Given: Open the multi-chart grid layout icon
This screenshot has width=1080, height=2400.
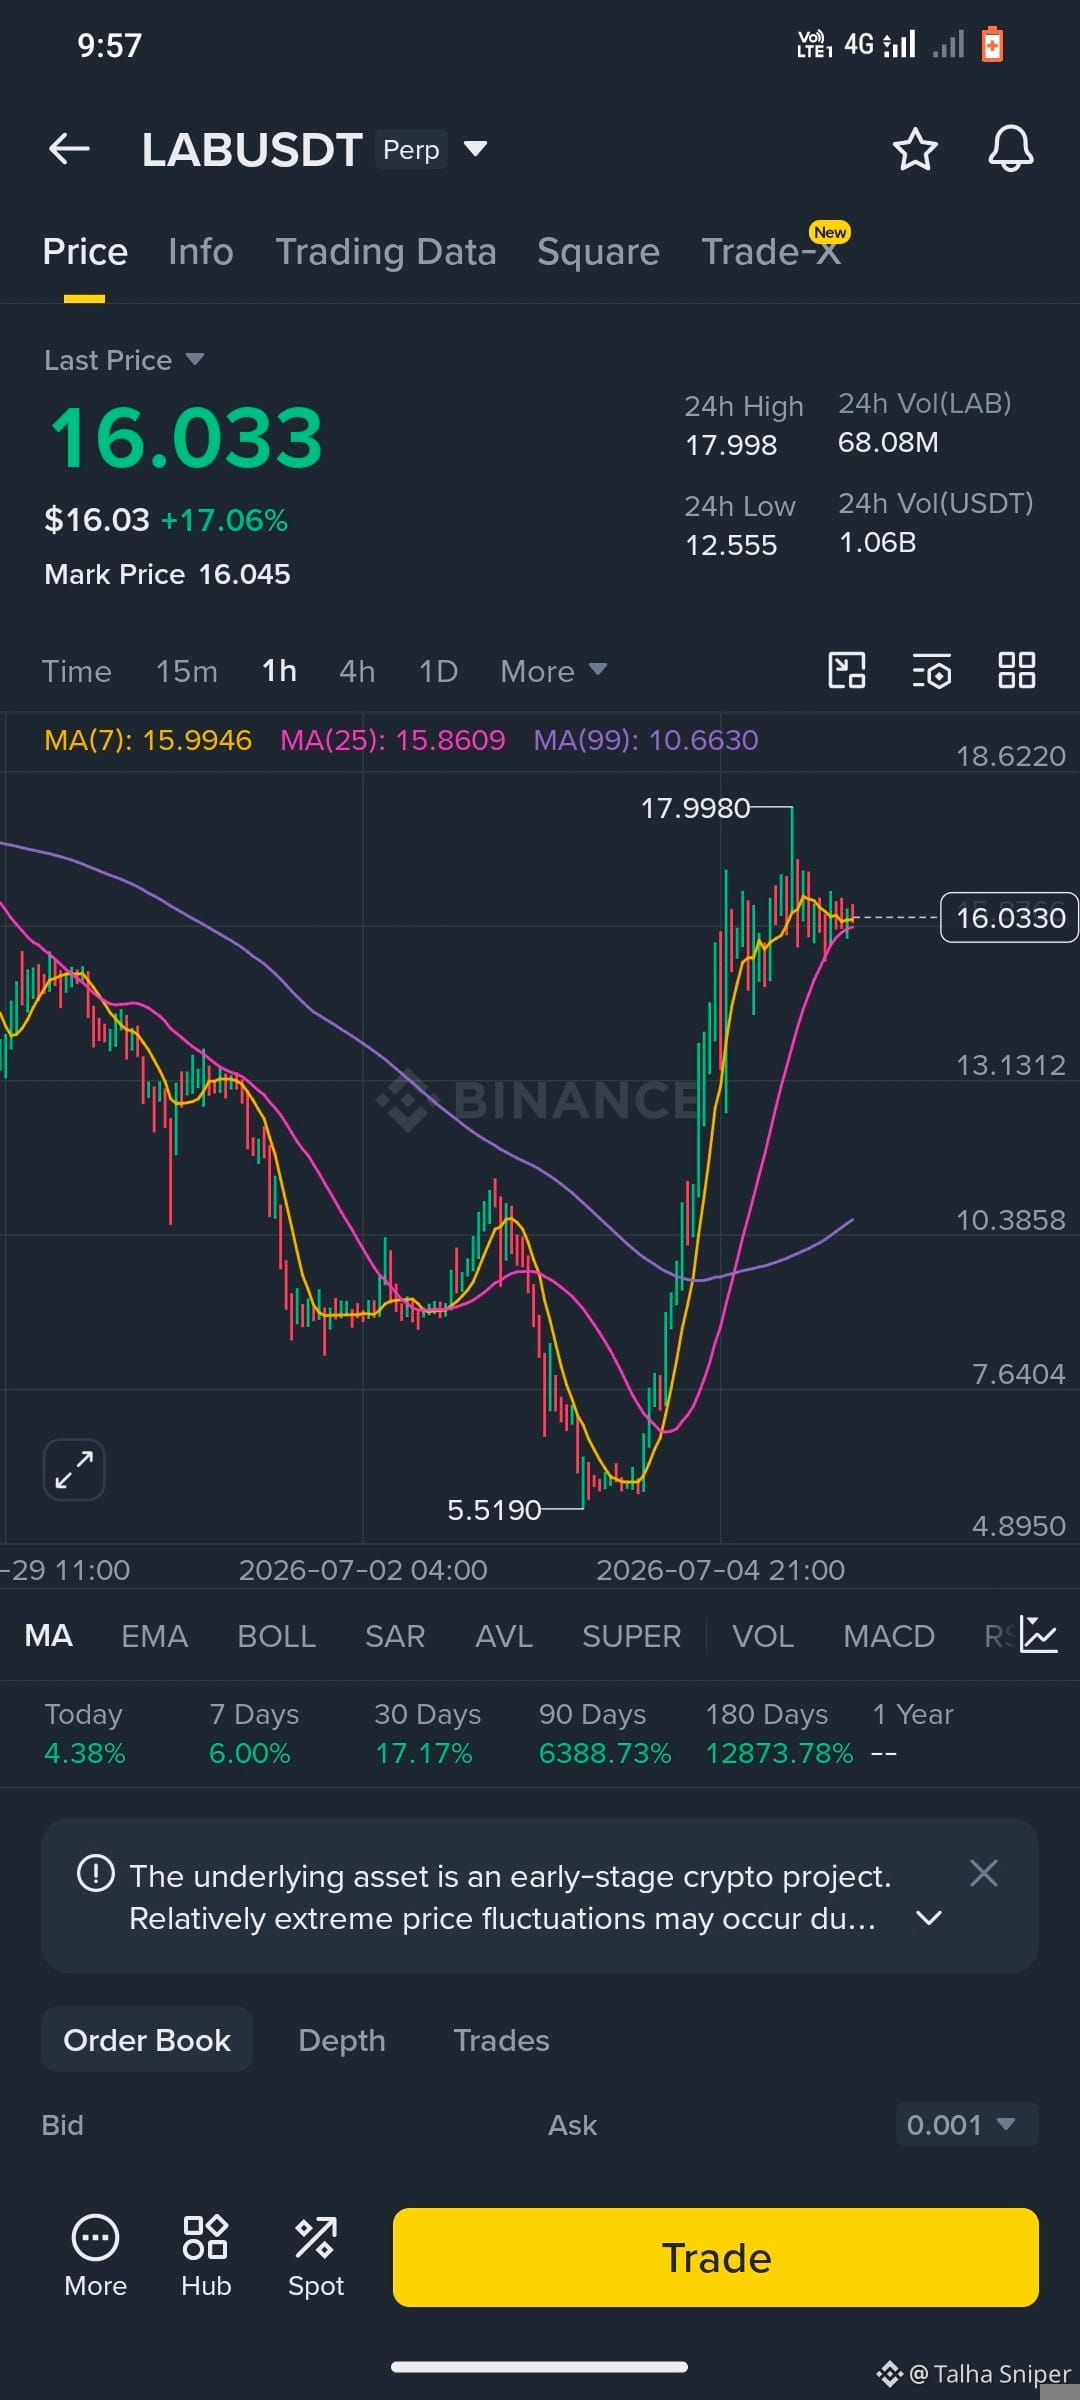Looking at the screenshot, I should [x=1017, y=670].
